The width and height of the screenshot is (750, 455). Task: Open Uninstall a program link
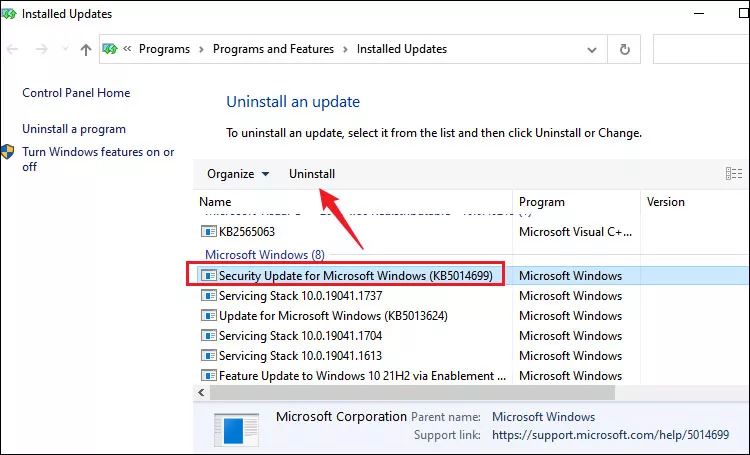[x=74, y=129]
